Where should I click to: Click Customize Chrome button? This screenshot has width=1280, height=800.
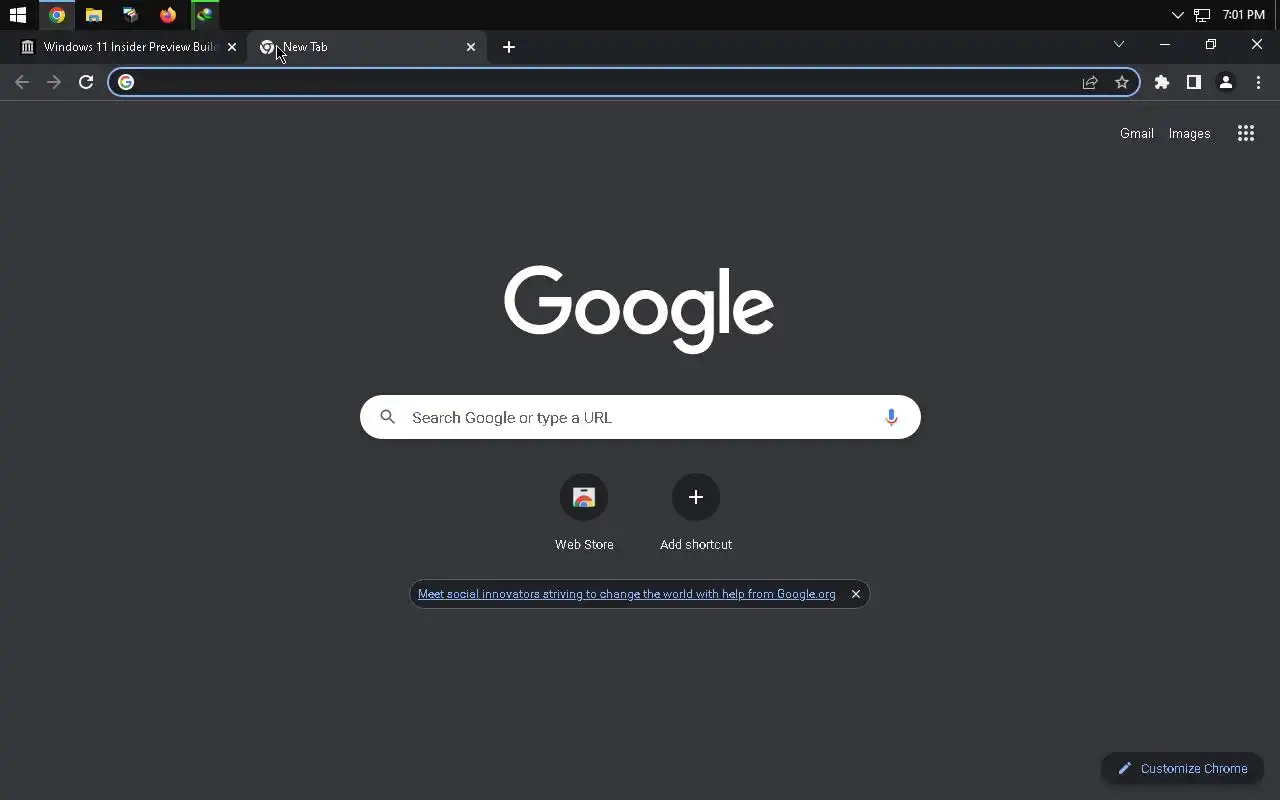coord(1183,768)
